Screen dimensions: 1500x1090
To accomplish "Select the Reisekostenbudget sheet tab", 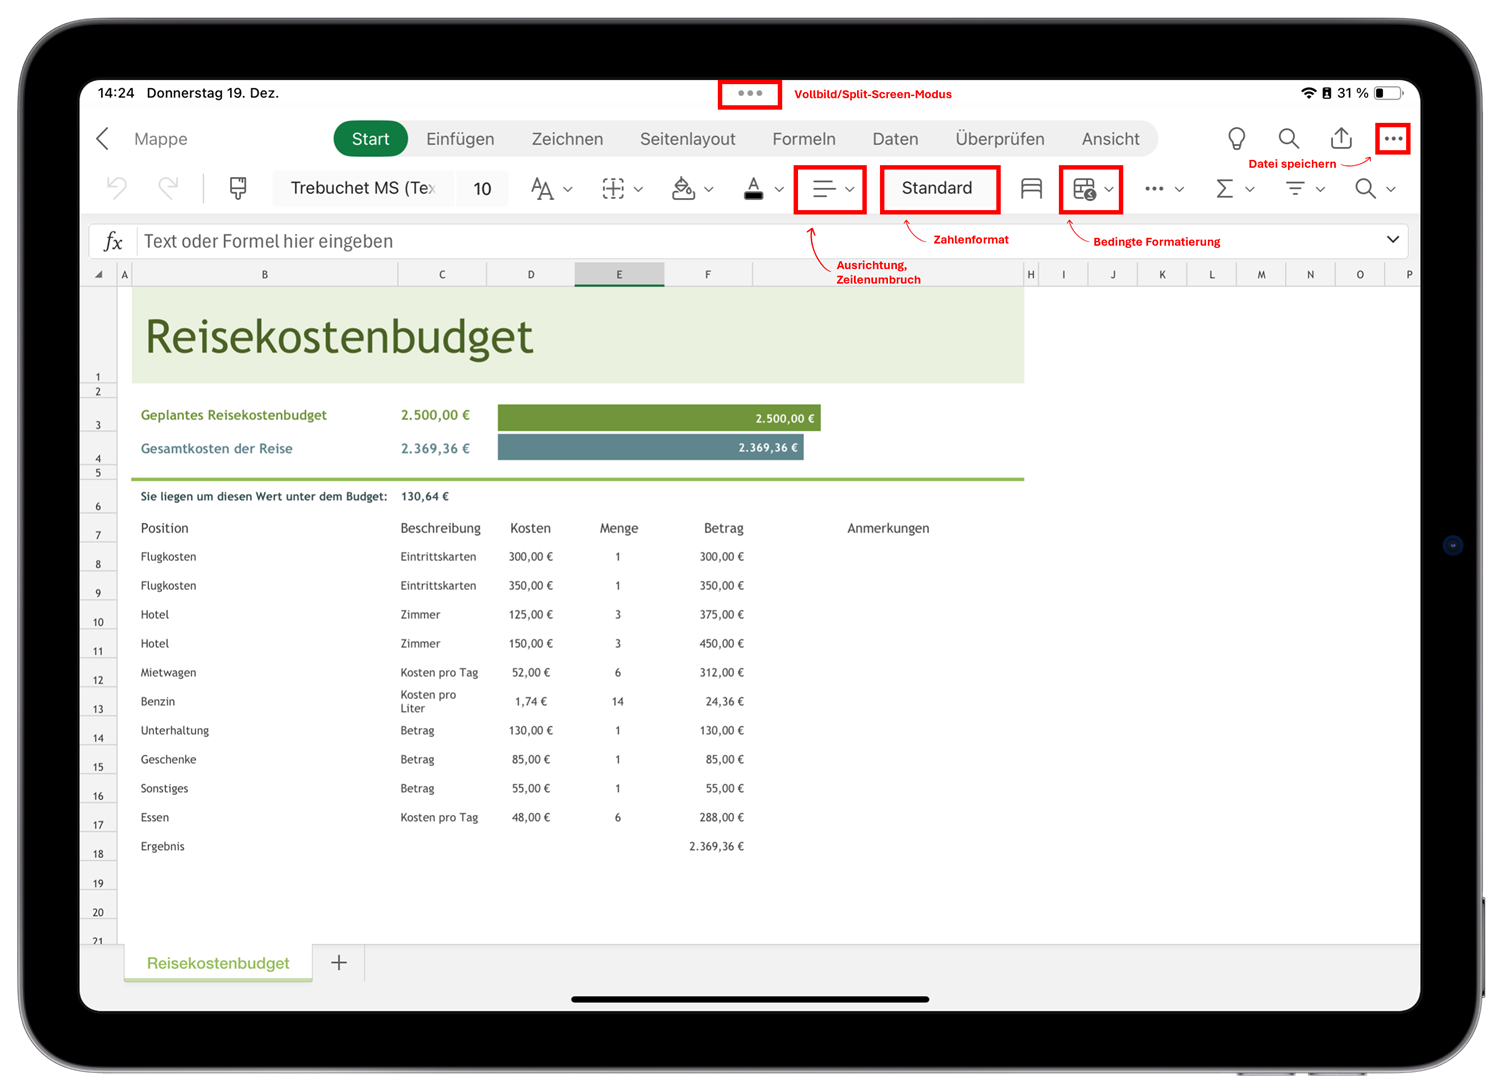I will pyautogui.click(x=218, y=963).
